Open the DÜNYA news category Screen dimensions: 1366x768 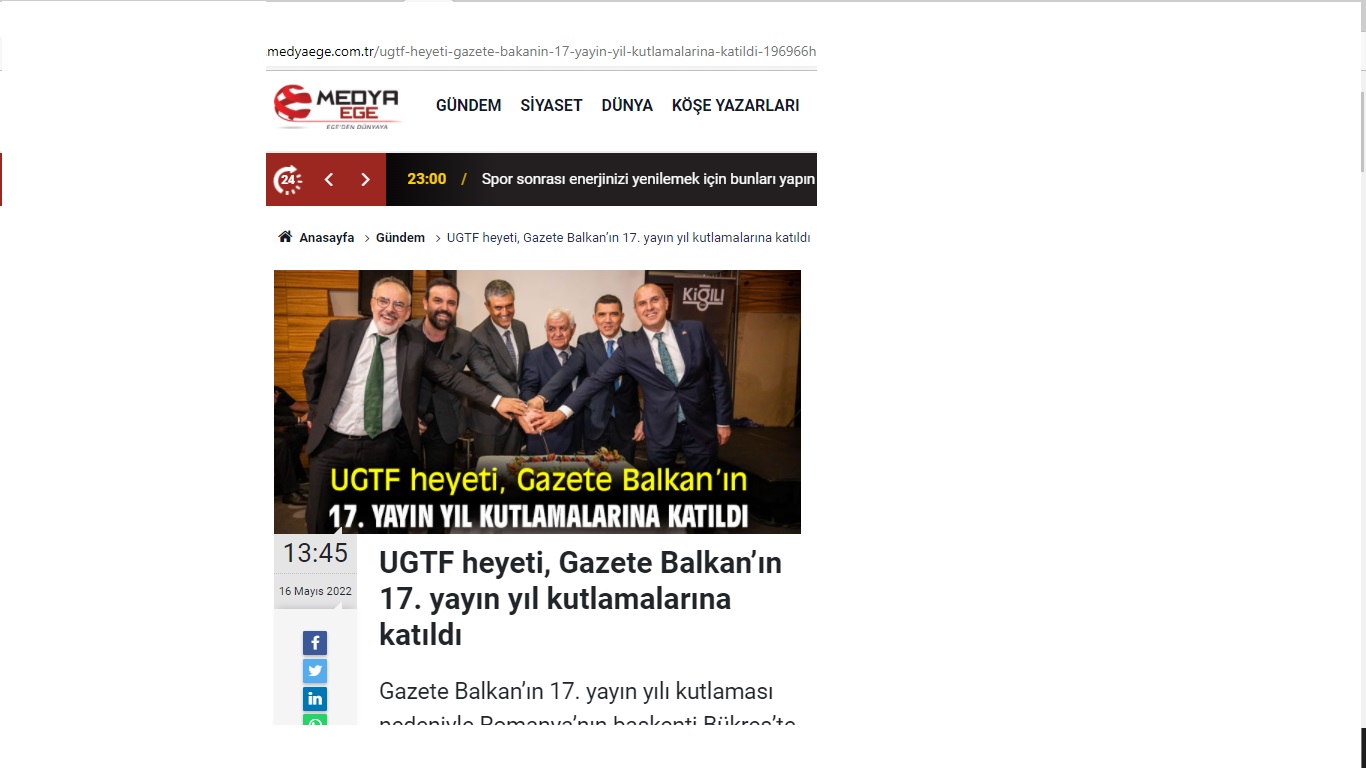(627, 106)
